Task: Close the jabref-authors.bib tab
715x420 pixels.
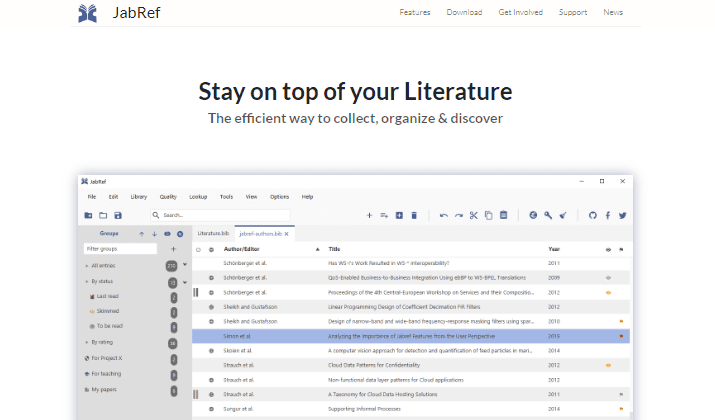Action: click(x=287, y=234)
